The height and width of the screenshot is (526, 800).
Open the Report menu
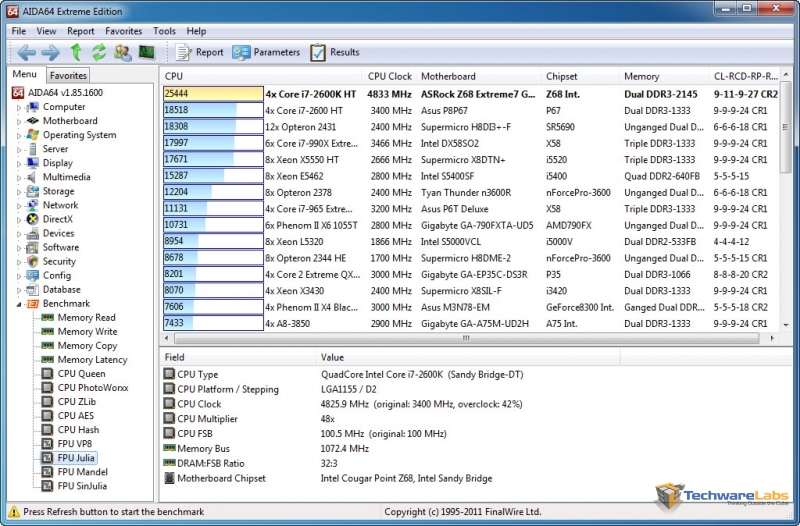[x=81, y=31]
